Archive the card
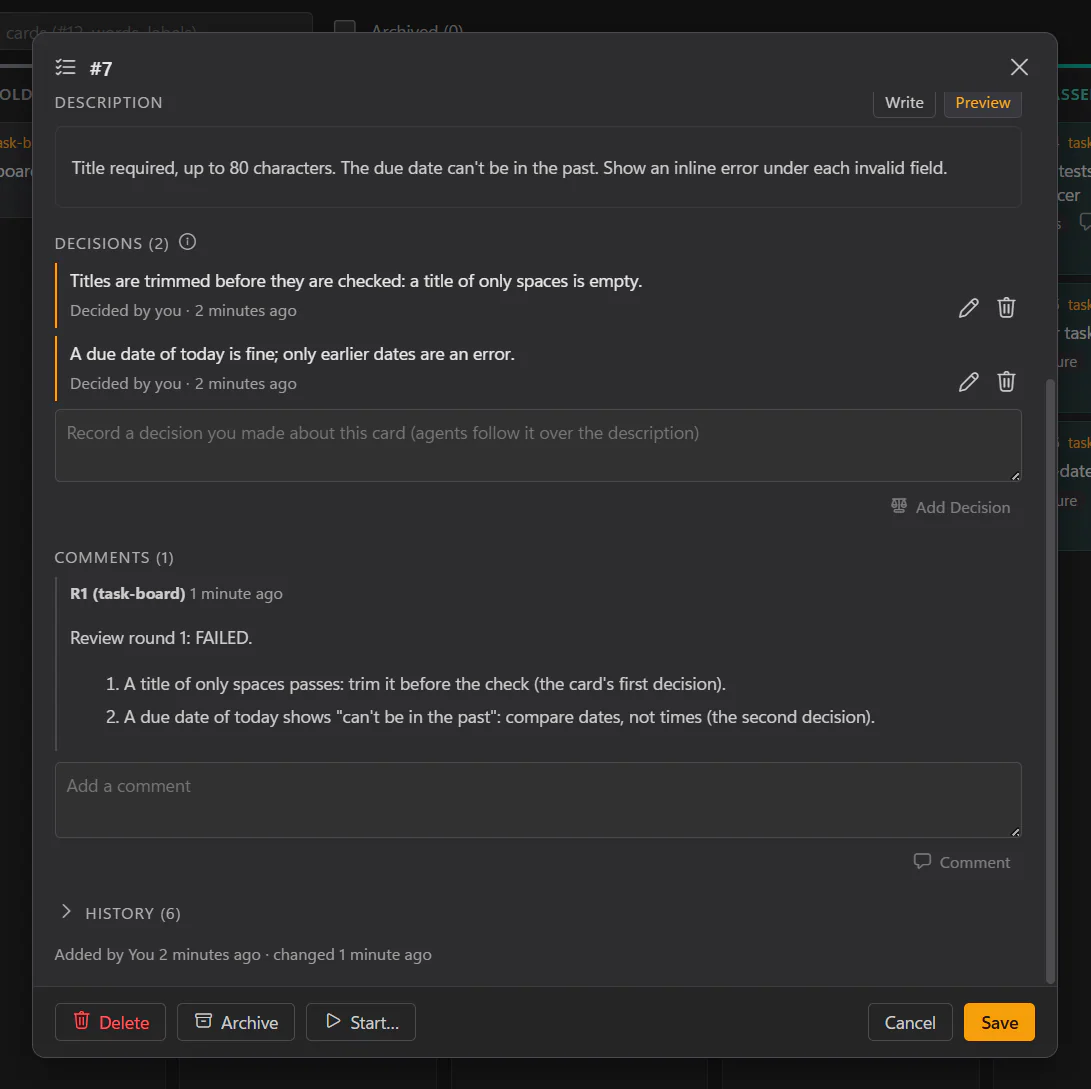1091x1089 pixels. [236, 1022]
